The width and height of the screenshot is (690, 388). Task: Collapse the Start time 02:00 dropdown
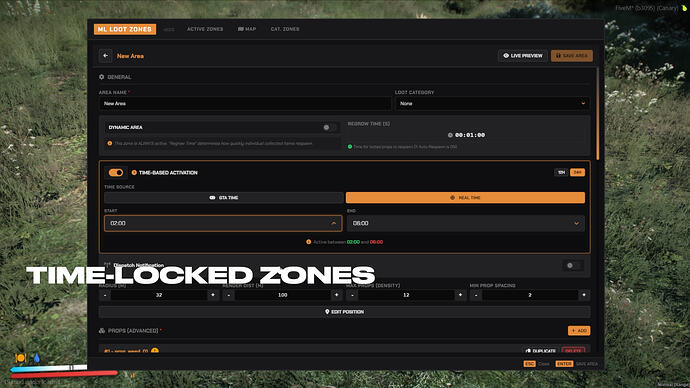point(223,223)
